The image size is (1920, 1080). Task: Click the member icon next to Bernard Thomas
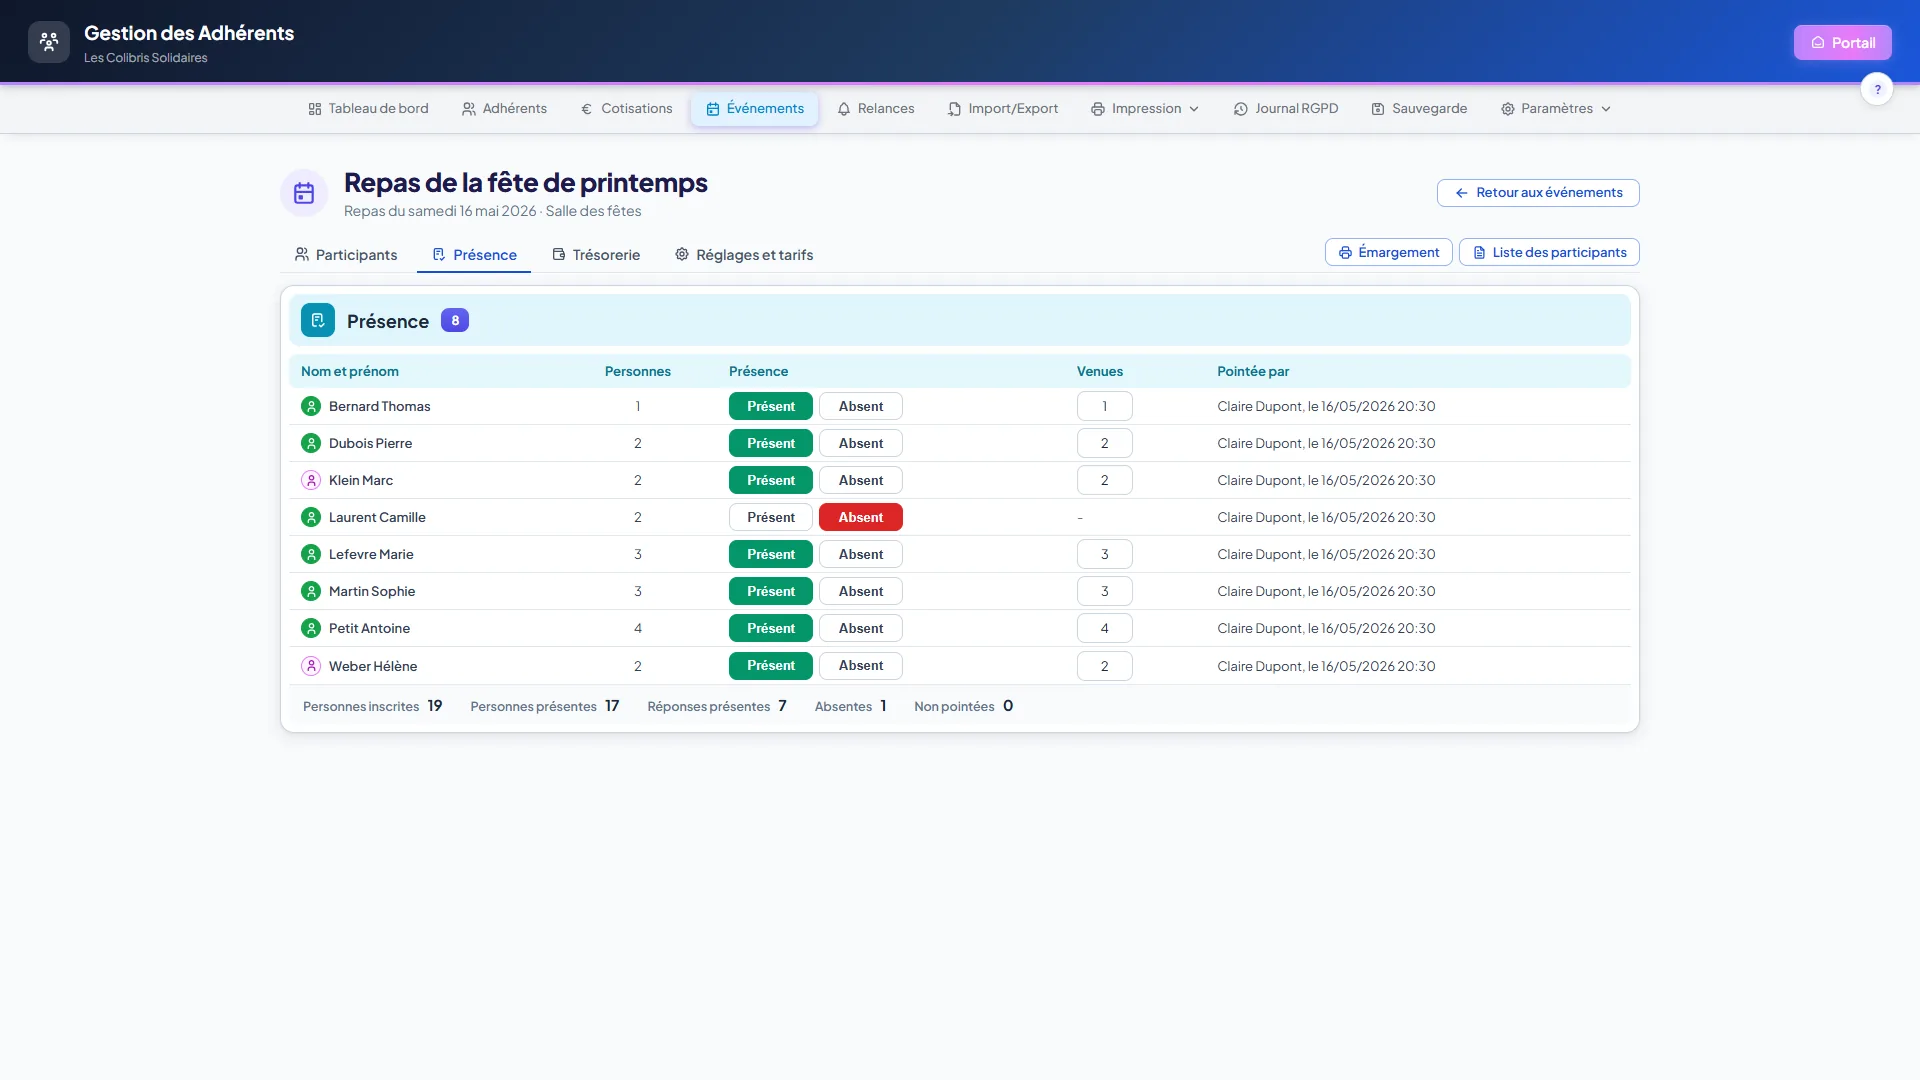pyautogui.click(x=311, y=406)
